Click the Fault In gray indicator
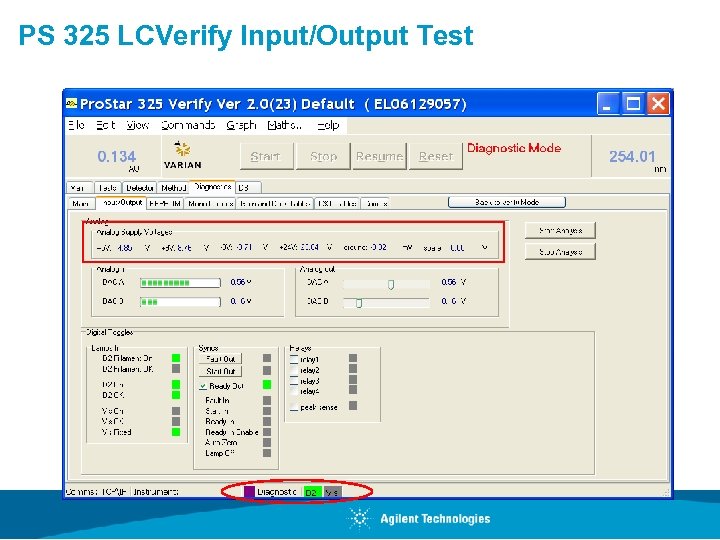This screenshot has height=540, width=720. [x=267, y=400]
